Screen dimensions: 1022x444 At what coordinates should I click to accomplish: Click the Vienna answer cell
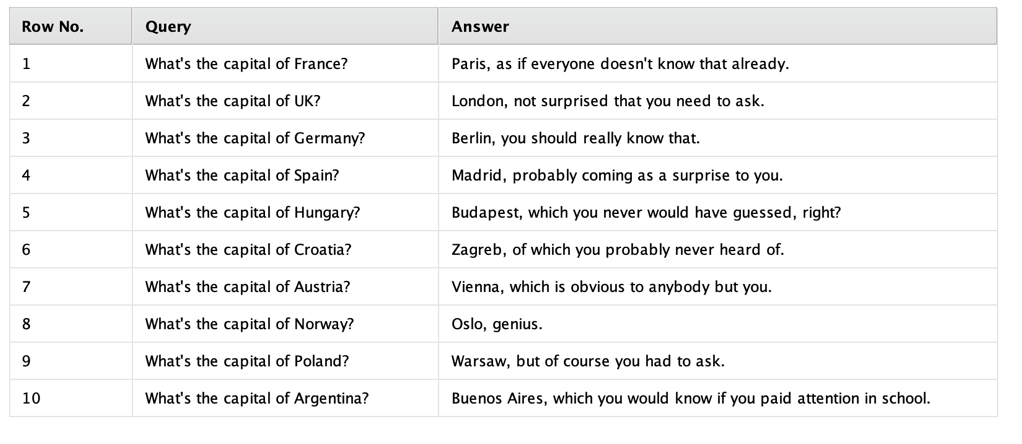pyautogui.click(x=611, y=287)
